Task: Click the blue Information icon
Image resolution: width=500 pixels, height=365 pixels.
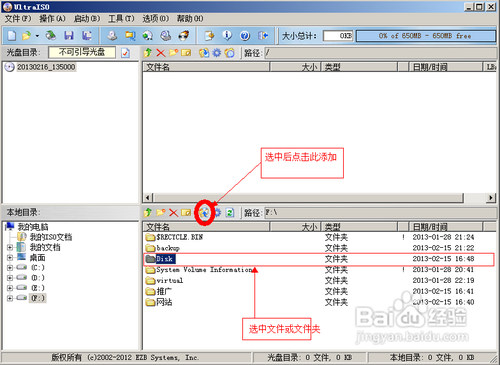Action: tap(227, 35)
